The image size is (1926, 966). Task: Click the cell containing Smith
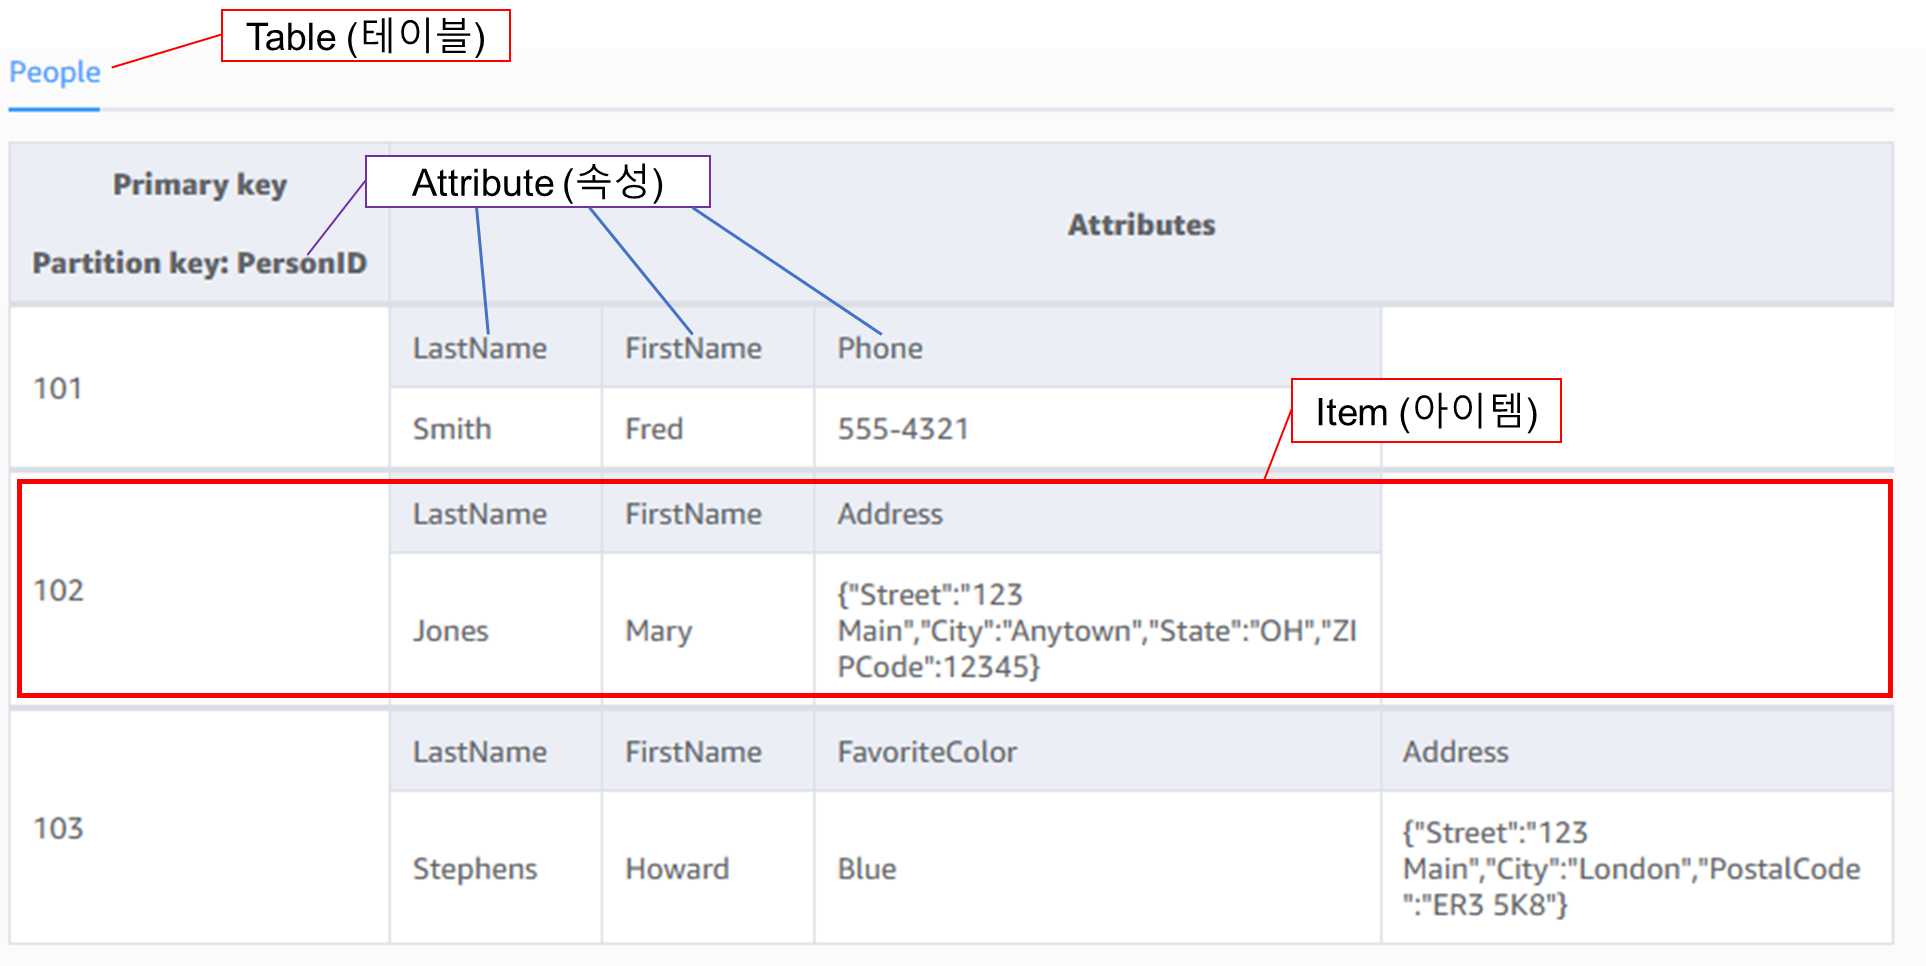tap(452, 428)
